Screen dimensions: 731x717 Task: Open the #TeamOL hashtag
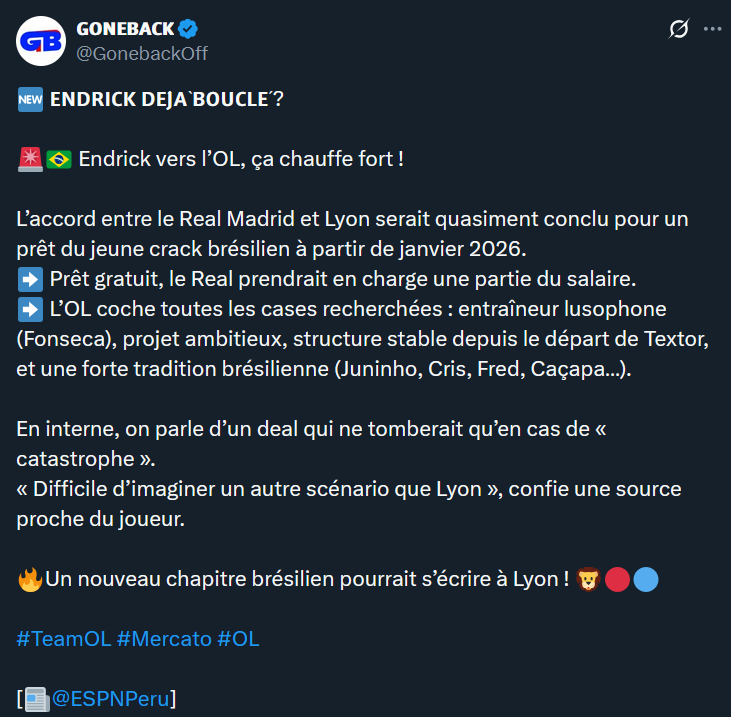(63, 639)
